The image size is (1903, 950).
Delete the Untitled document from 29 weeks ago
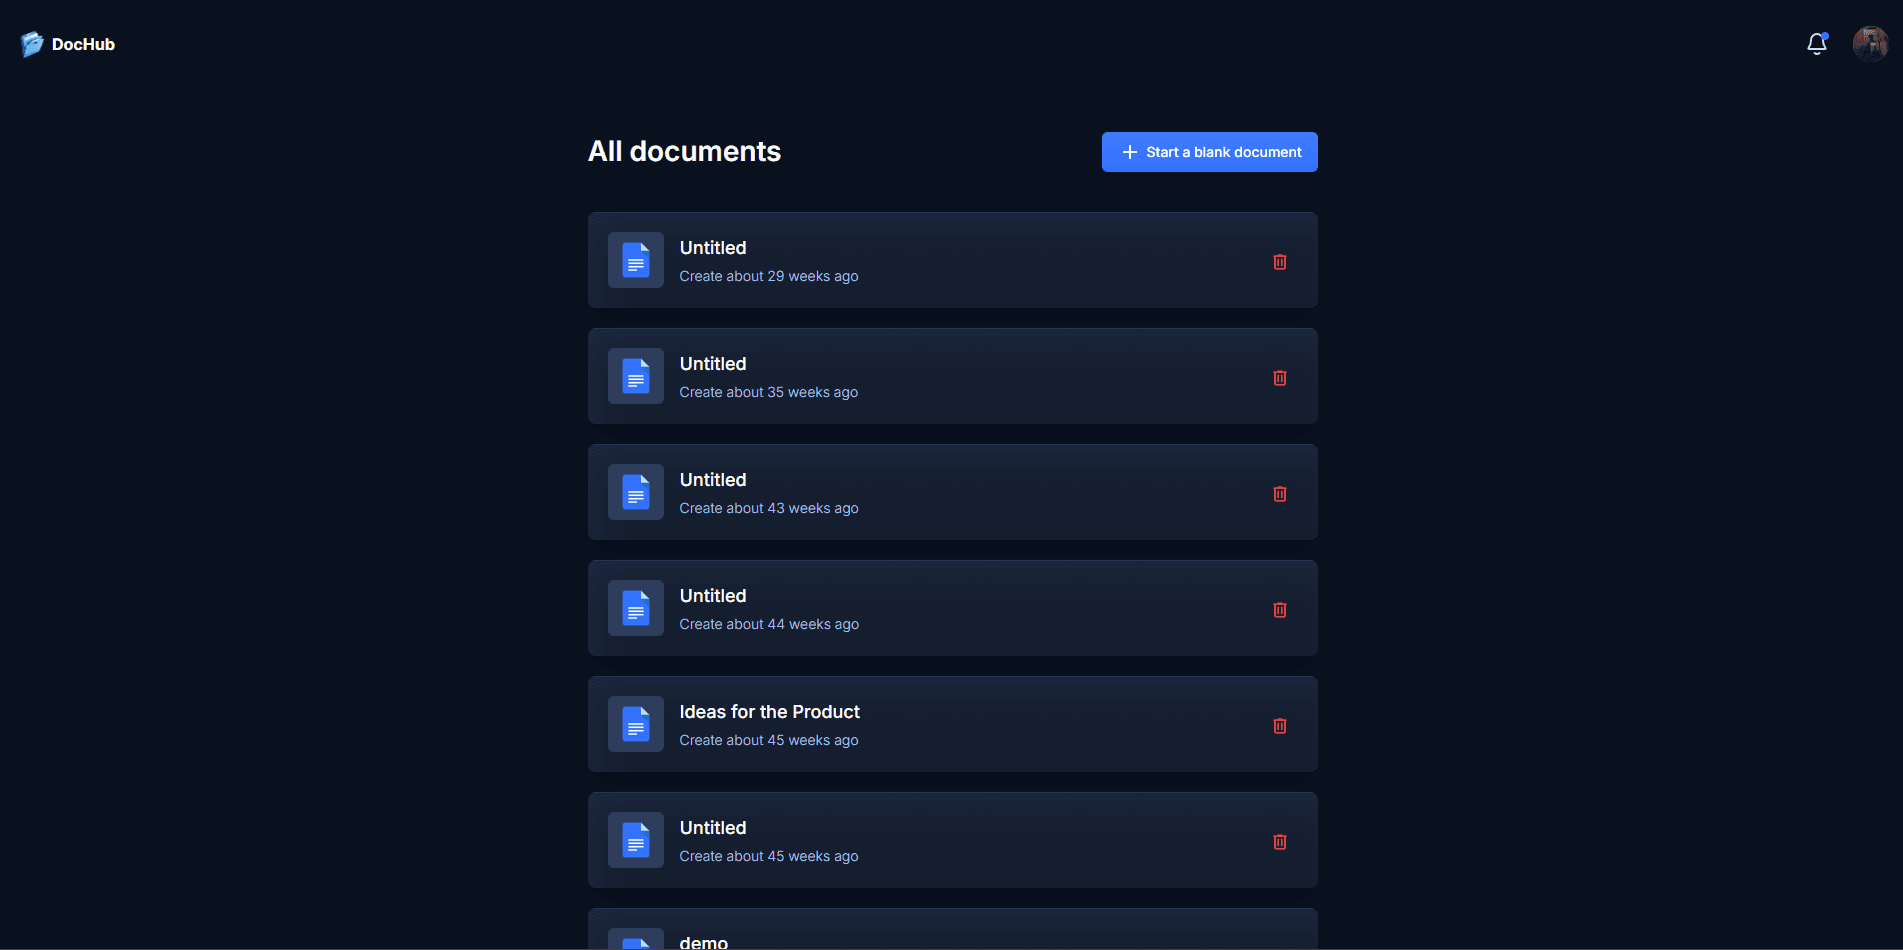coord(1279,262)
